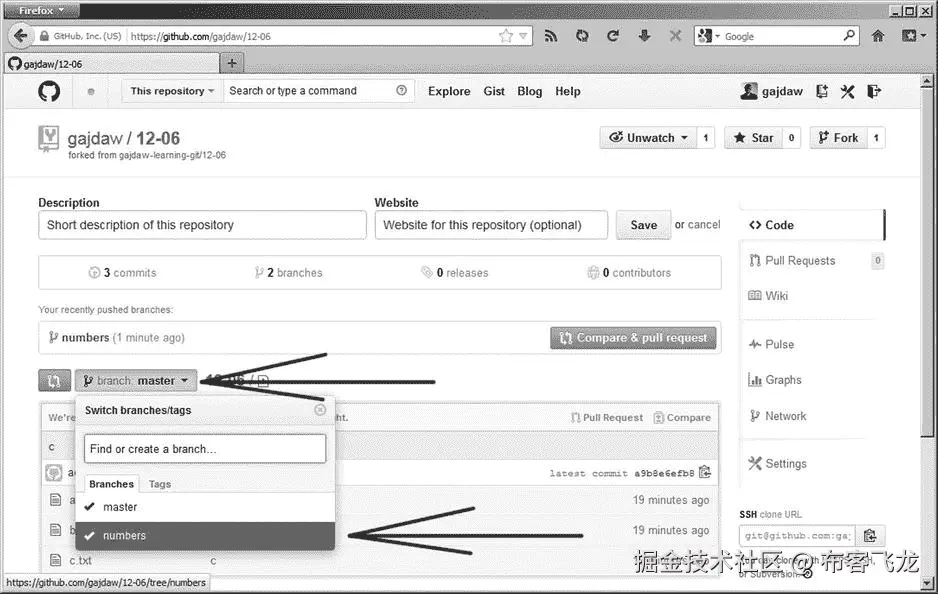Click the bookmark star in address bar

(506, 36)
